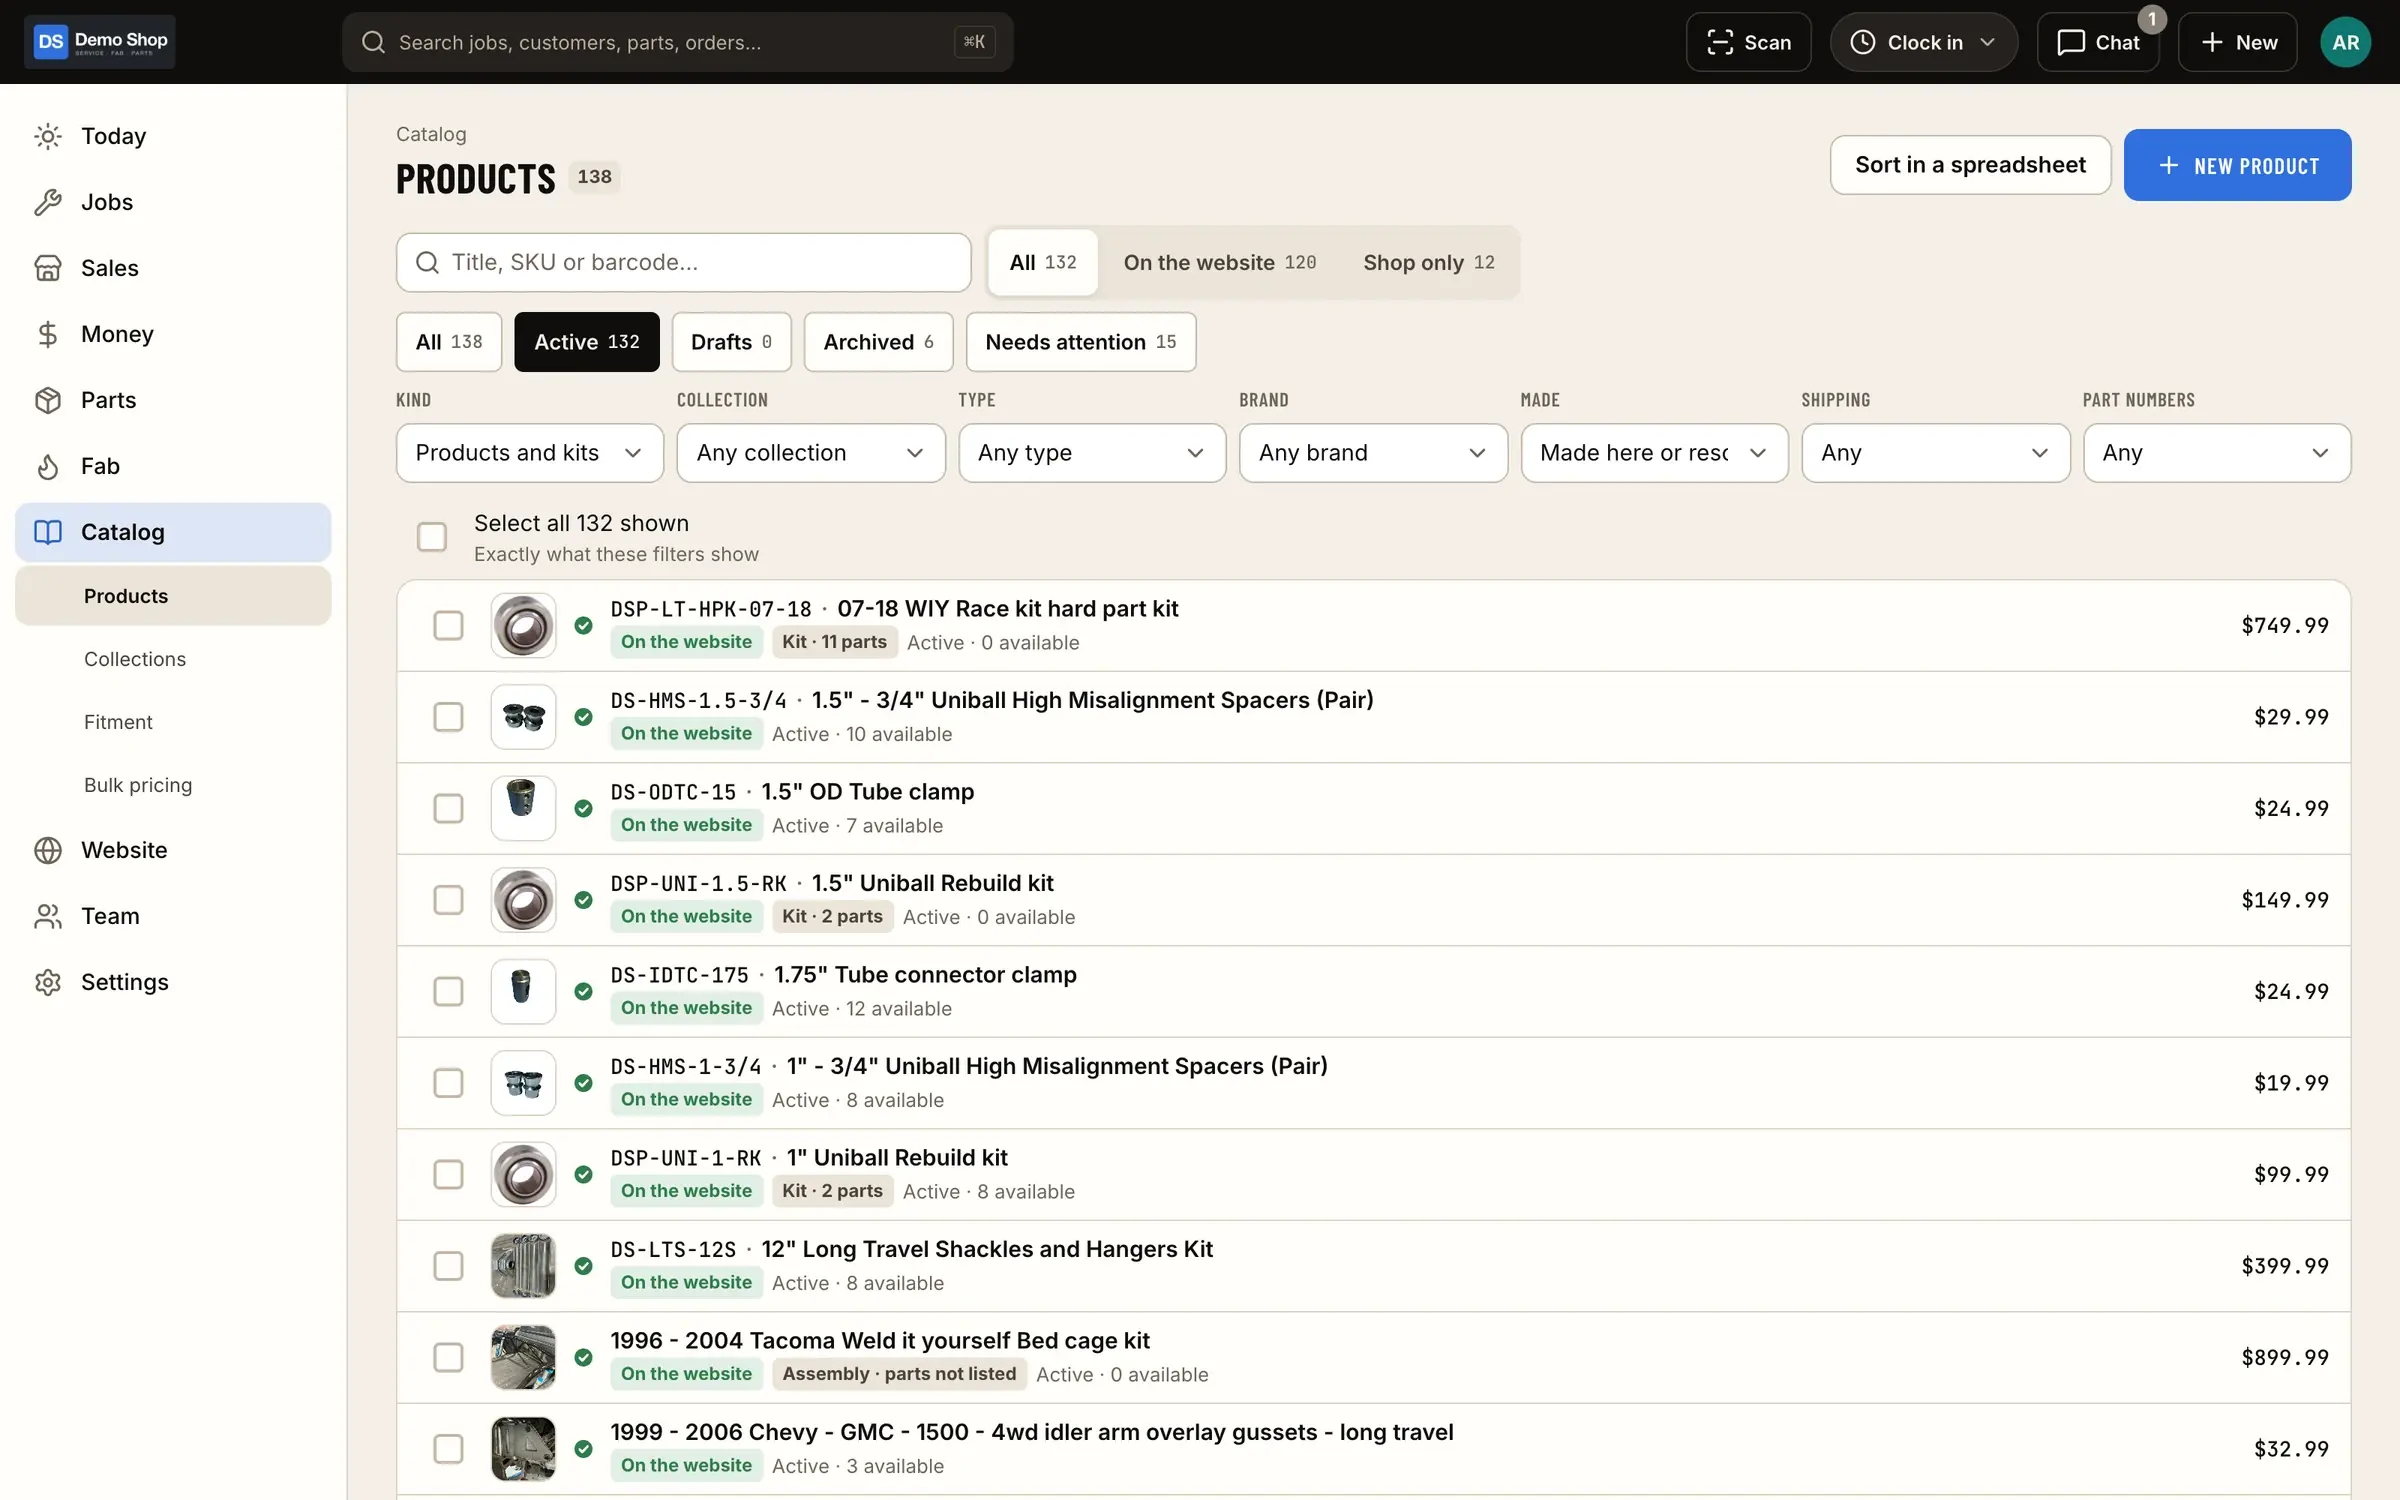Click the Clock in clock icon
This screenshot has height=1500, width=2400.
pyautogui.click(x=1862, y=42)
